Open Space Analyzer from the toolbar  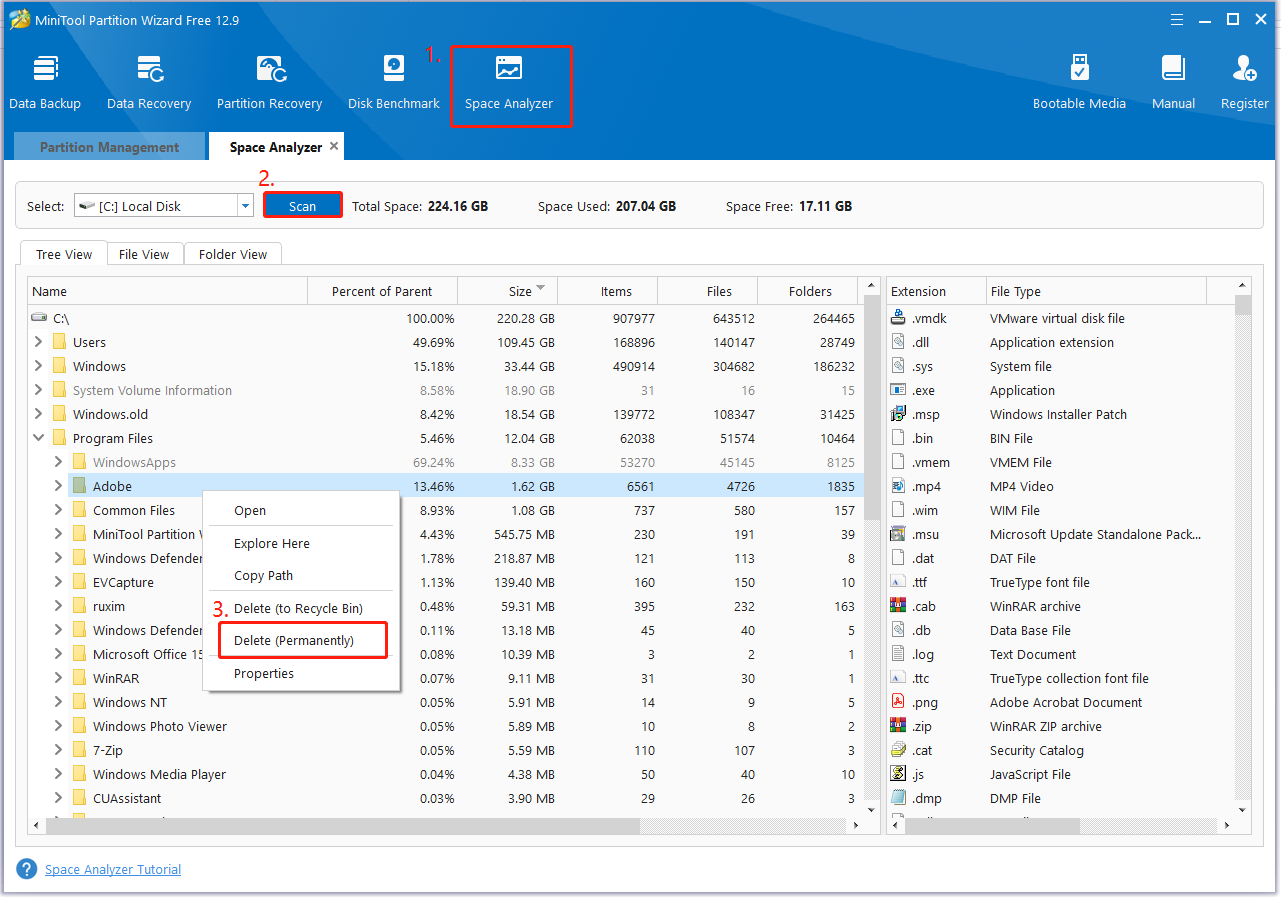pyautogui.click(x=509, y=82)
